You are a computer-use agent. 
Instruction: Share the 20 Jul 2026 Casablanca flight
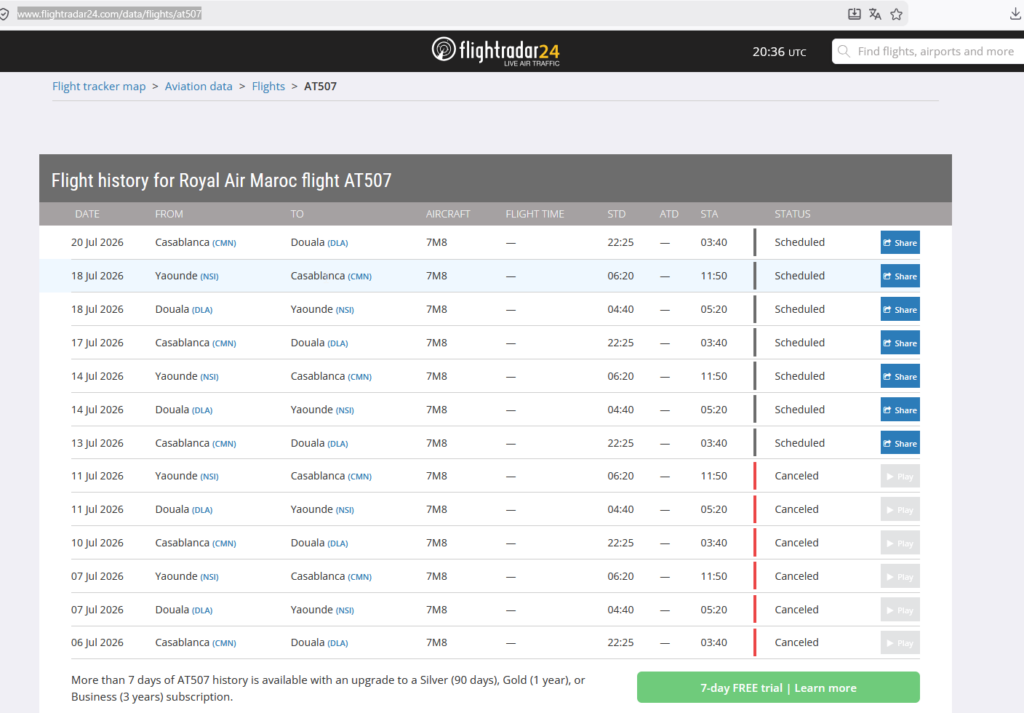(900, 242)
